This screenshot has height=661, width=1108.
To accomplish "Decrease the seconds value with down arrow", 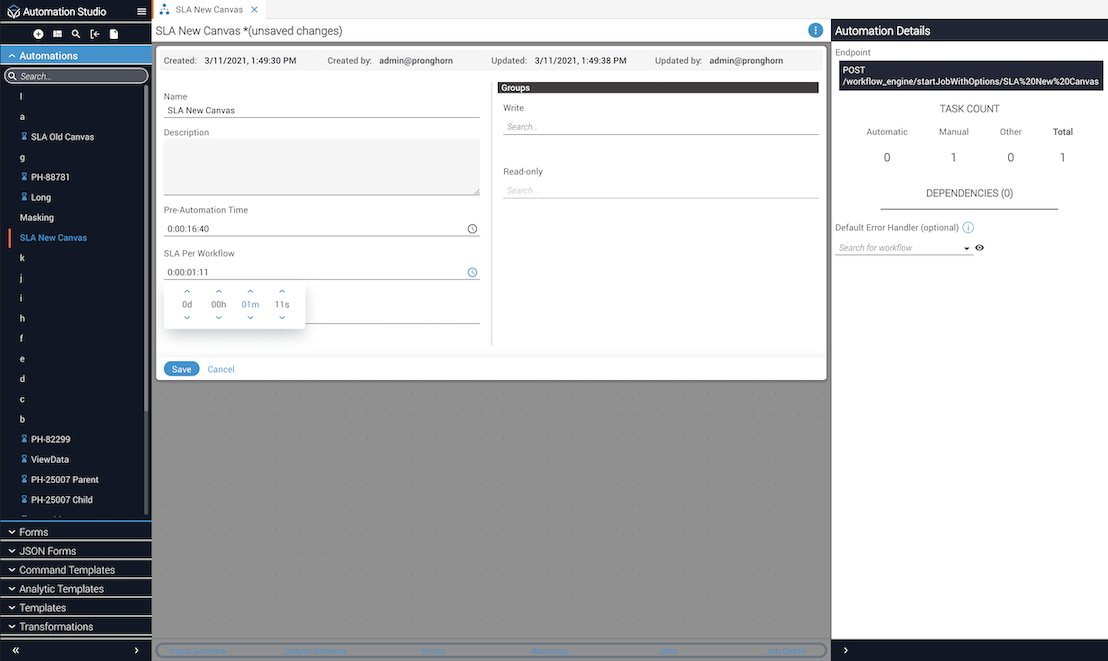I will point(282,318).
